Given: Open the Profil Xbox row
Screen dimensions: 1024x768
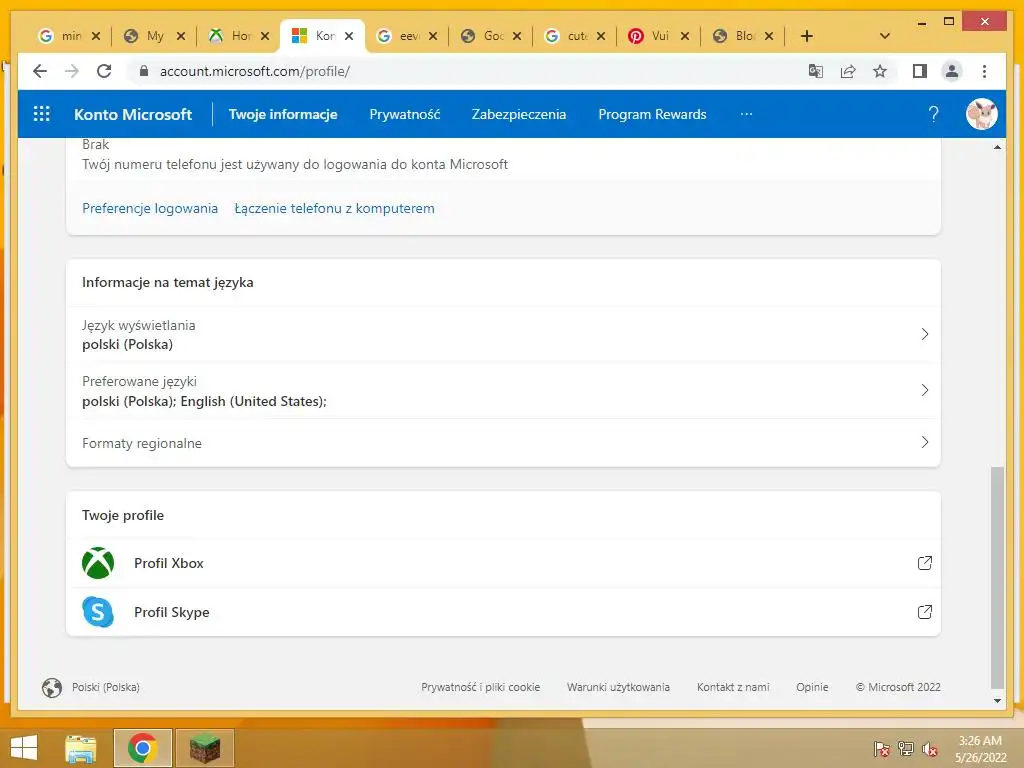Looking at the screenshot, I should [504, 563].
